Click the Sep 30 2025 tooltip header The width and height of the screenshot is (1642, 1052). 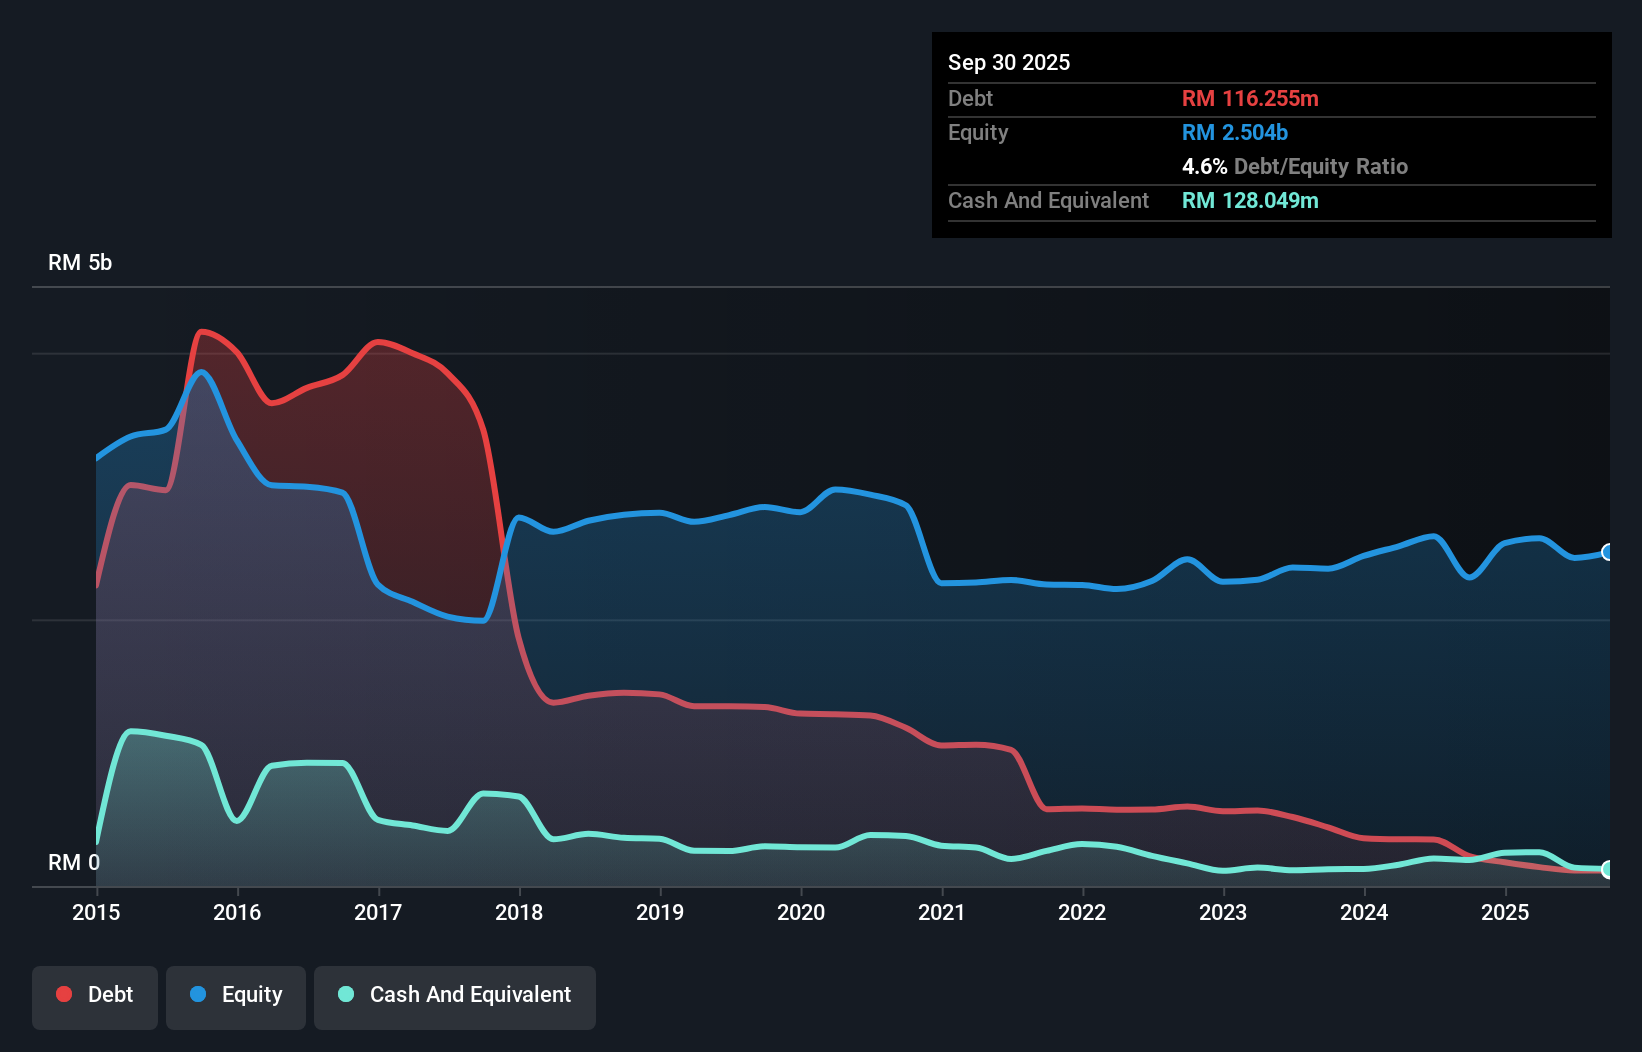click(x=1009, y=62)
